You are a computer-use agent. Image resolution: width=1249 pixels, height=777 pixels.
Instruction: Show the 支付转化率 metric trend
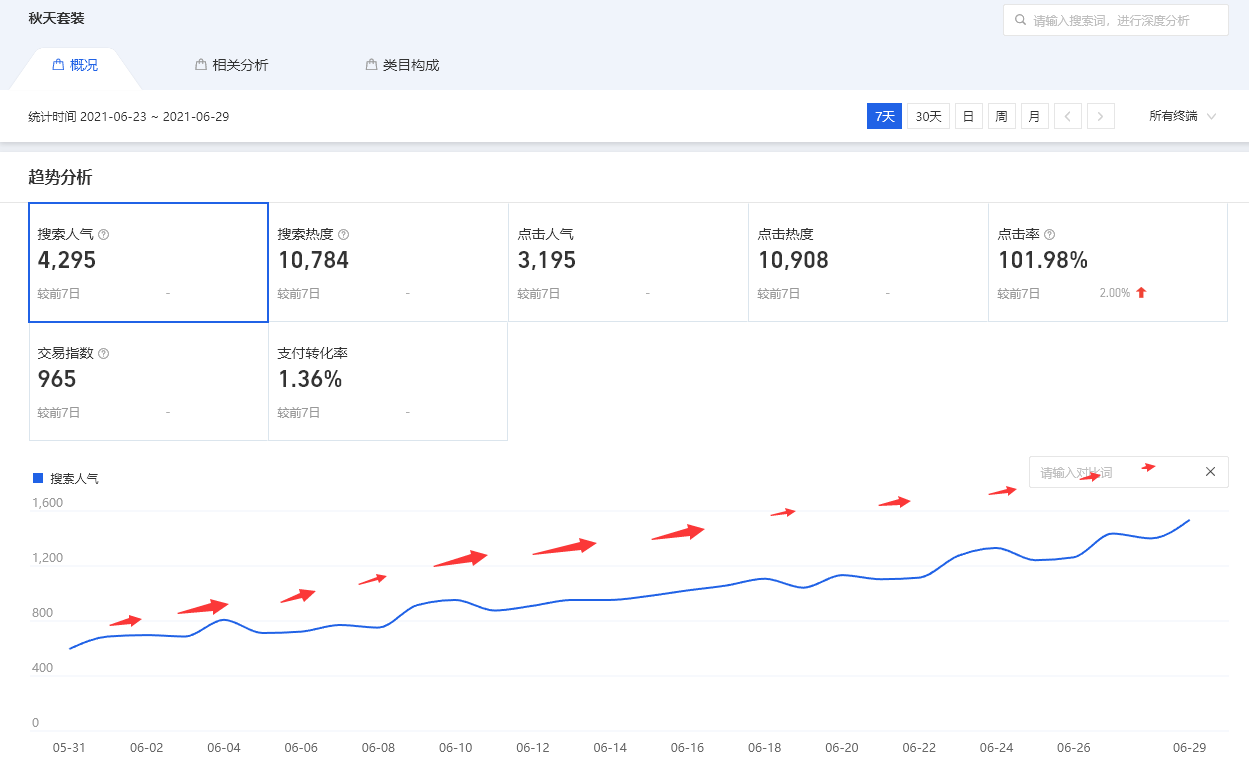388,381
